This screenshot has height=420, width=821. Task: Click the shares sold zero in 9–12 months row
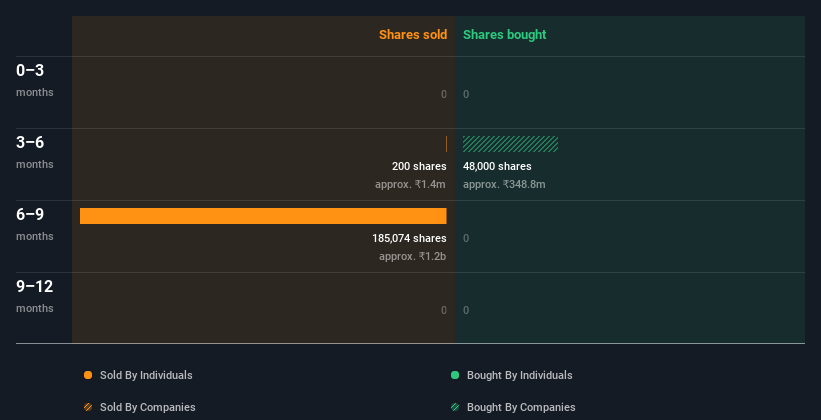pyautogui.click(x=443, y=310)
